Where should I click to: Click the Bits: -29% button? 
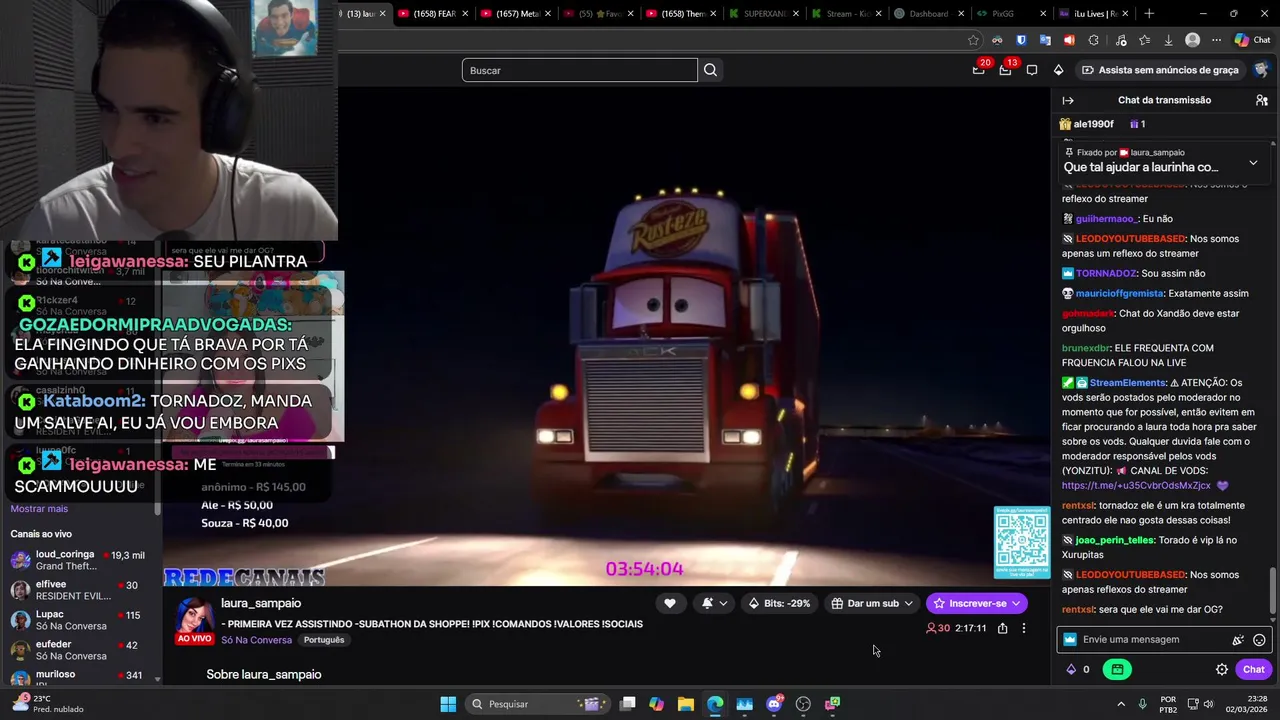[x=779, y=603]
